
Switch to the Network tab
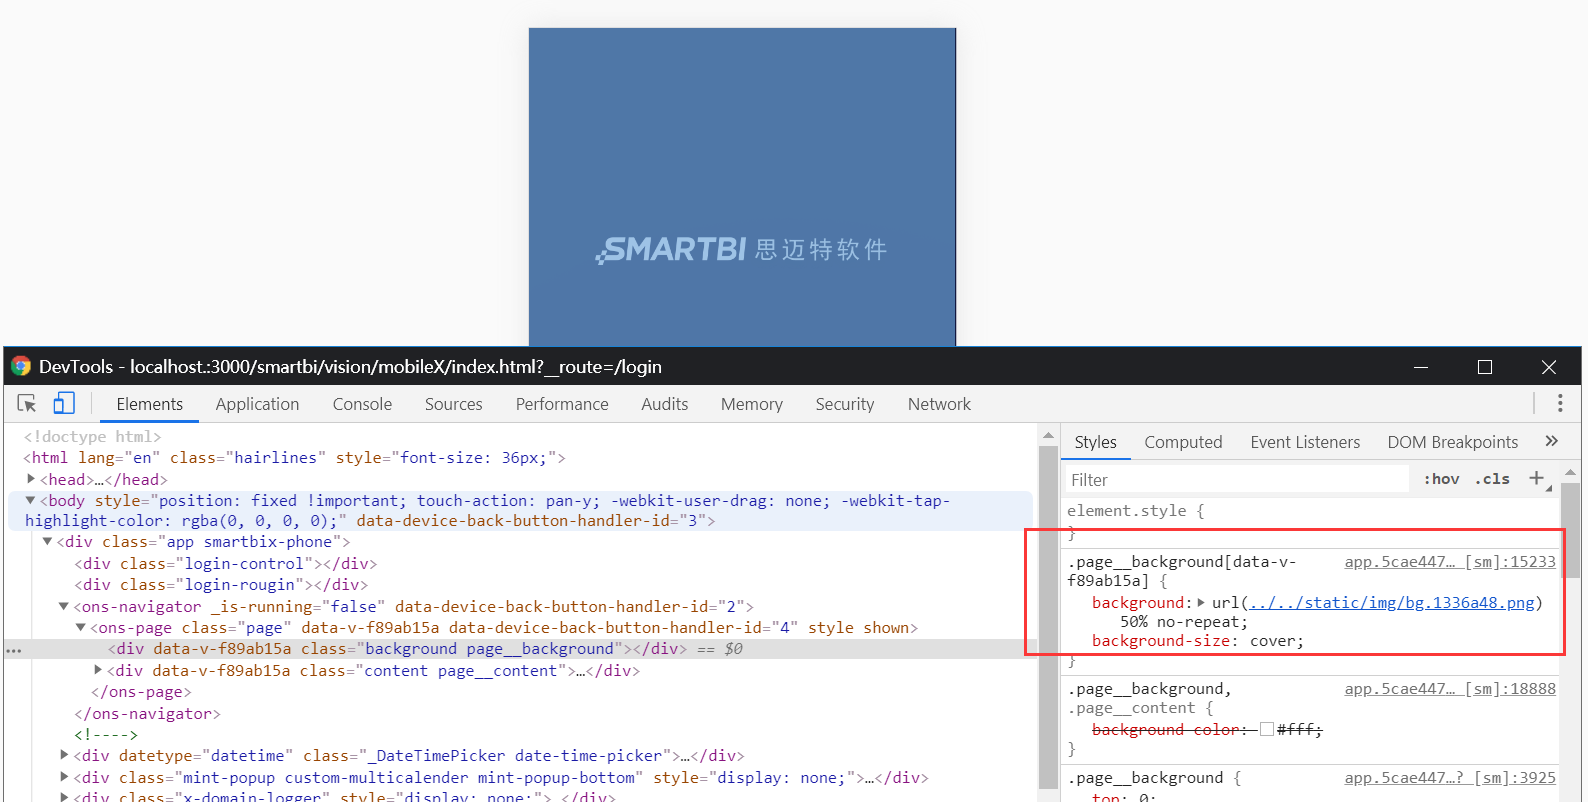tap(939, 404)
